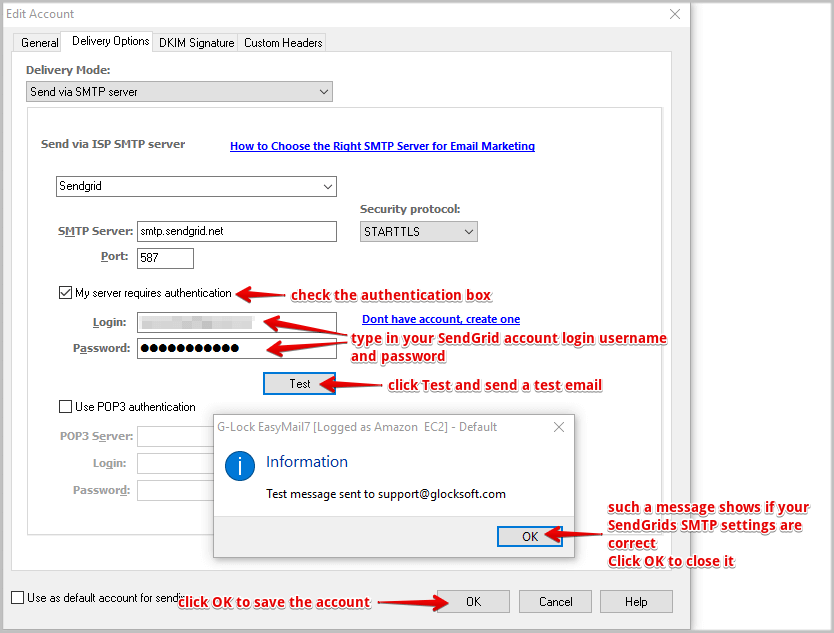Image resolution: width=834 pixels, height=633 pixels.
Task: Close the Information popup via its X
Action: click(559, 427)
